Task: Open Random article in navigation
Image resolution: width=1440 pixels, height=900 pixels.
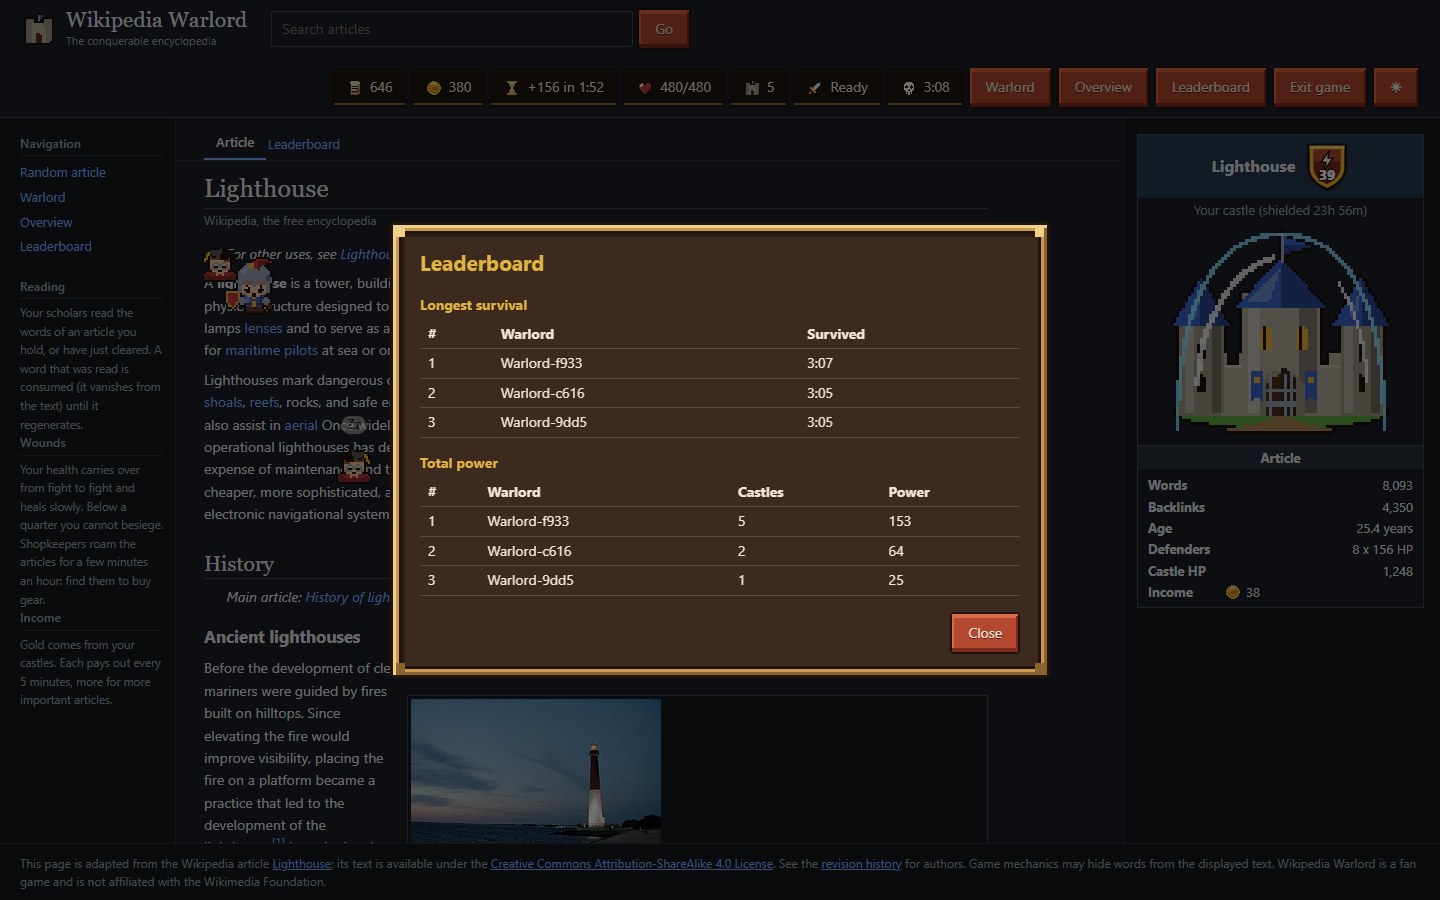Action: tap(63, 172)
